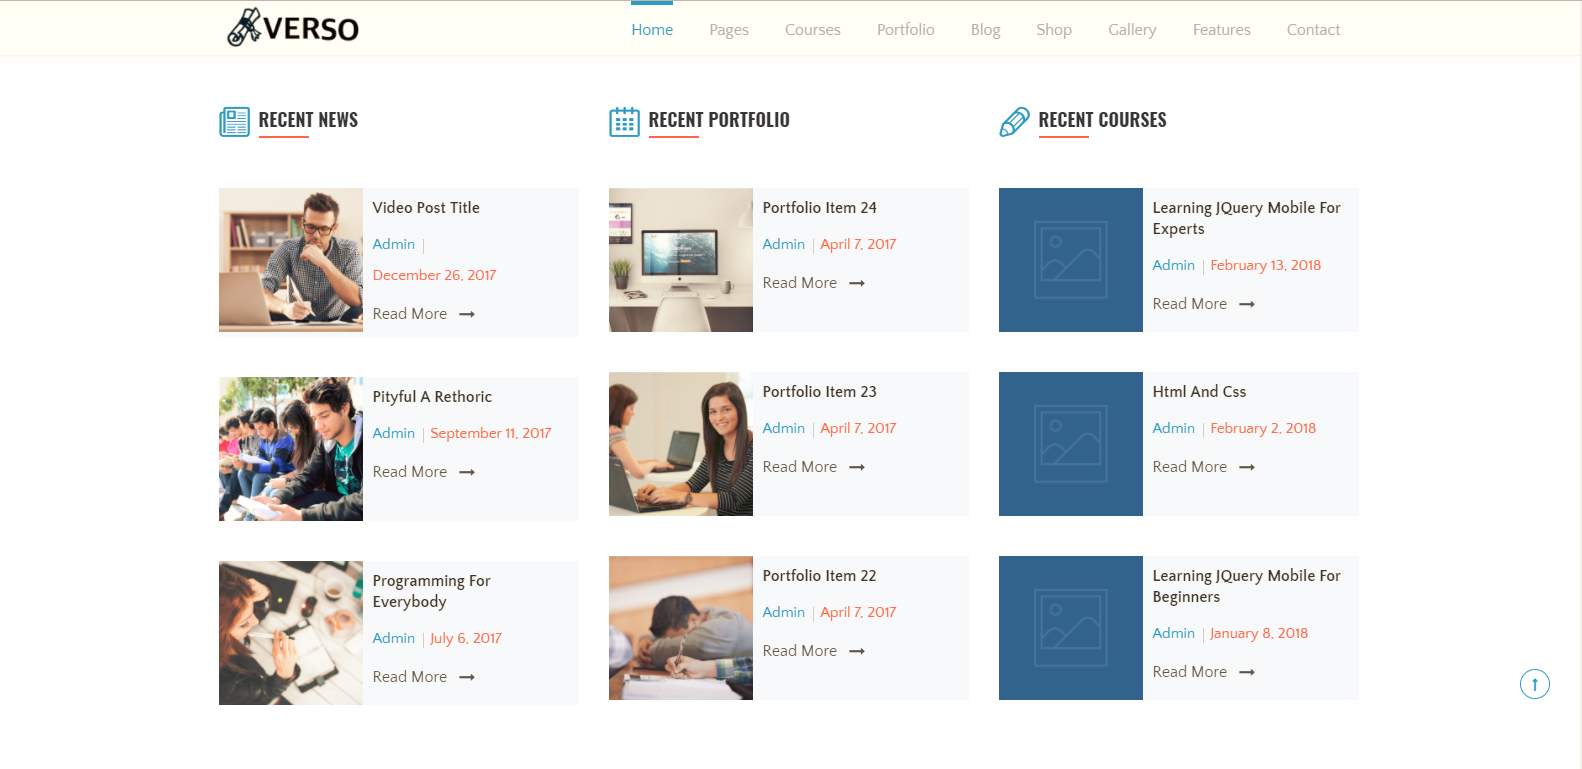The width and height of the screenshot is (1582, 769).
Task: Open Programming For Everybody post thumbnail
Action: [291, 633]
